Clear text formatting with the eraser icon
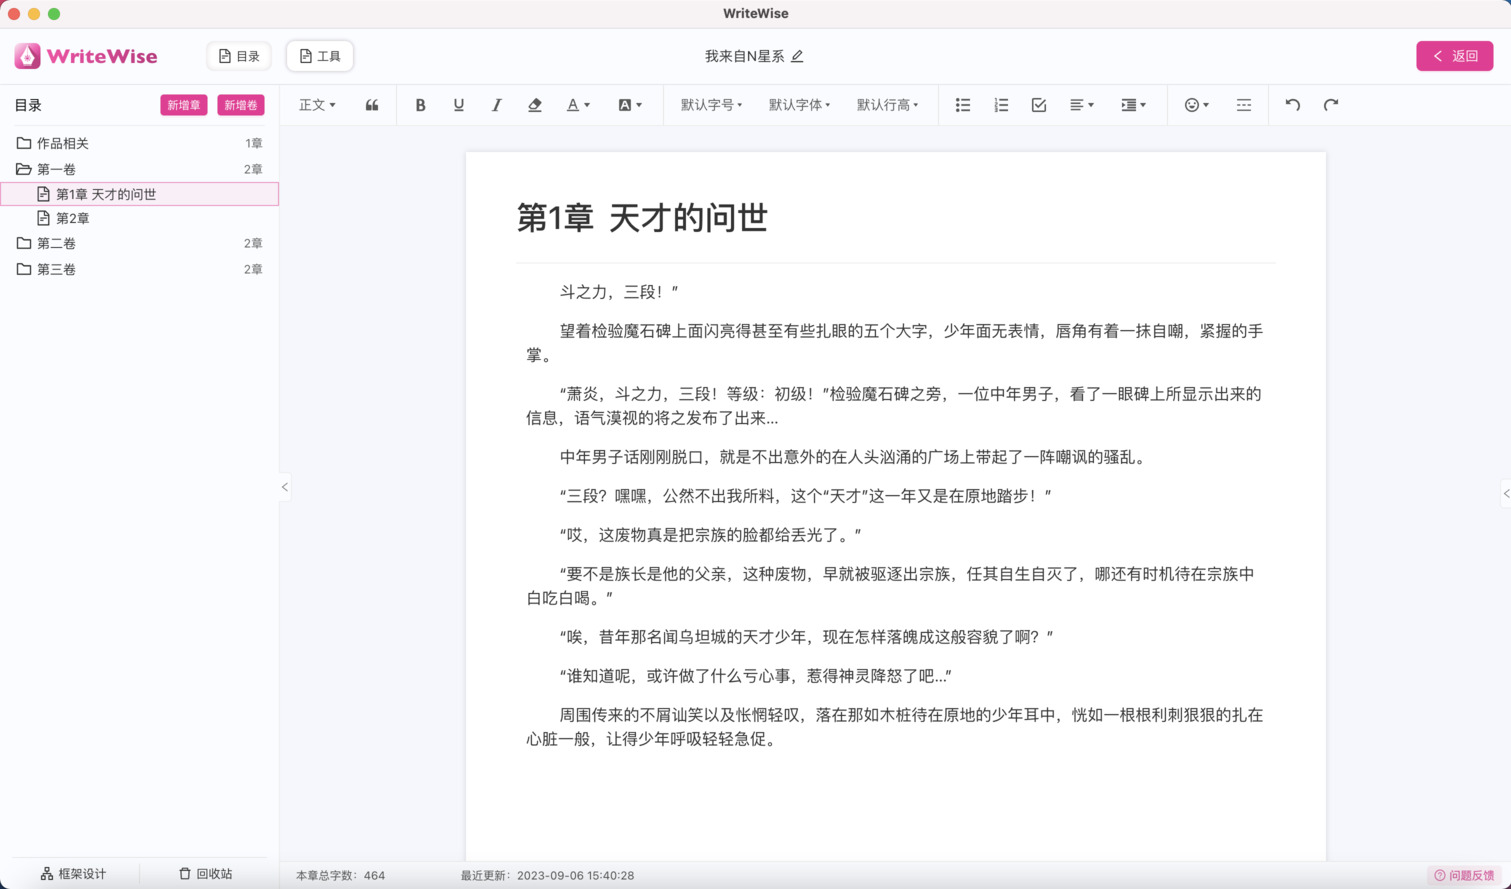The height and width of the screenshot is (889, 1511). pyautogui.click(x=534, y=104)
